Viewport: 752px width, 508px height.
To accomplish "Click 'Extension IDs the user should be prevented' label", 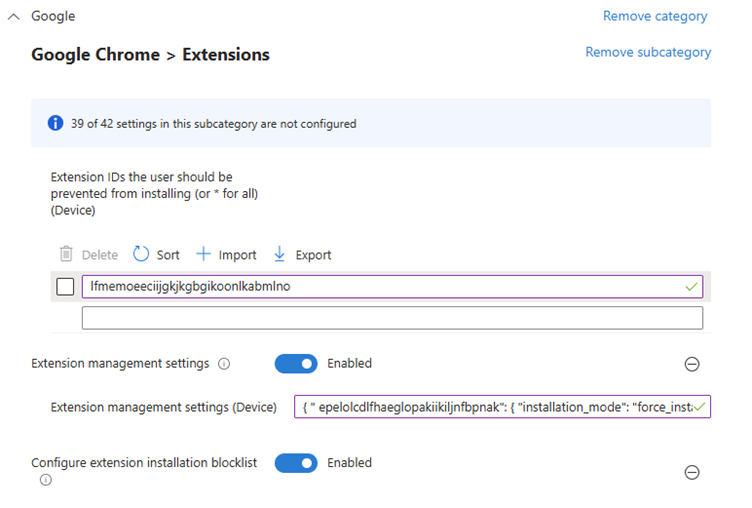I will [154, 194].
